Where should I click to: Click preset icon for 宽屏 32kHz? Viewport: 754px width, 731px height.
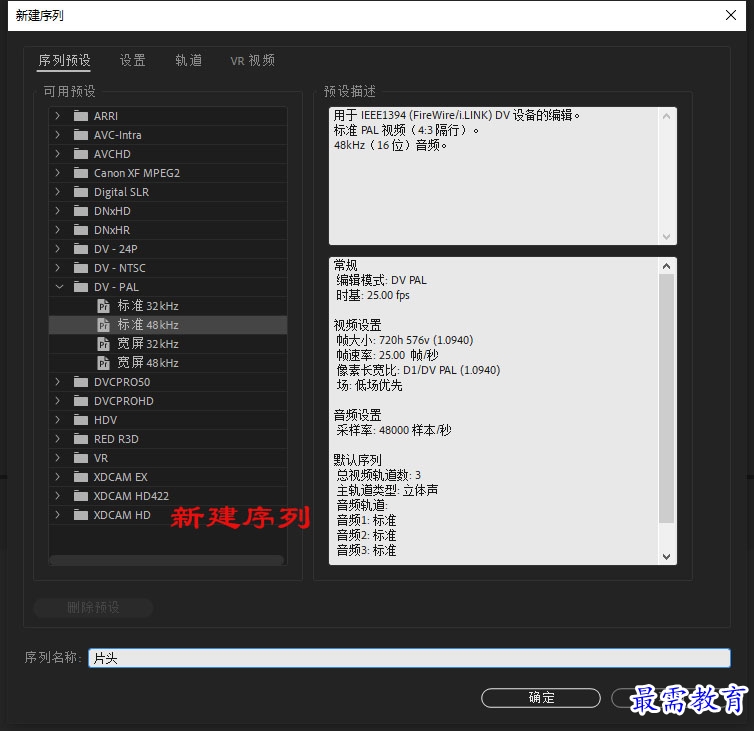[x=103, y=344]
